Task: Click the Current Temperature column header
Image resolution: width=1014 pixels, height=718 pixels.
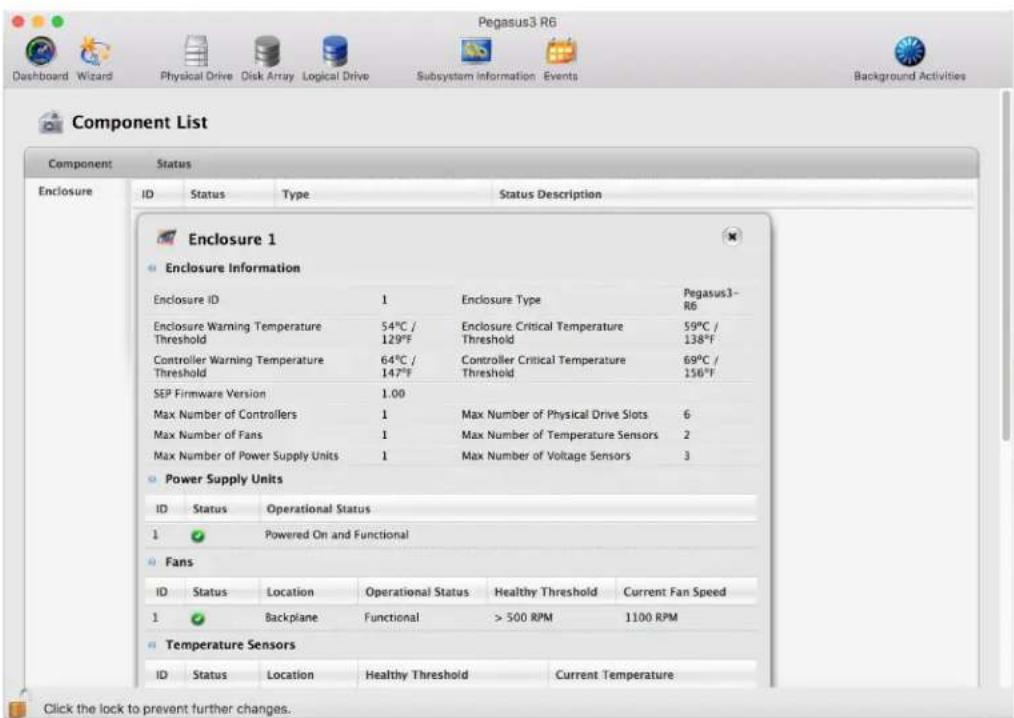Action: coord(614,675)
